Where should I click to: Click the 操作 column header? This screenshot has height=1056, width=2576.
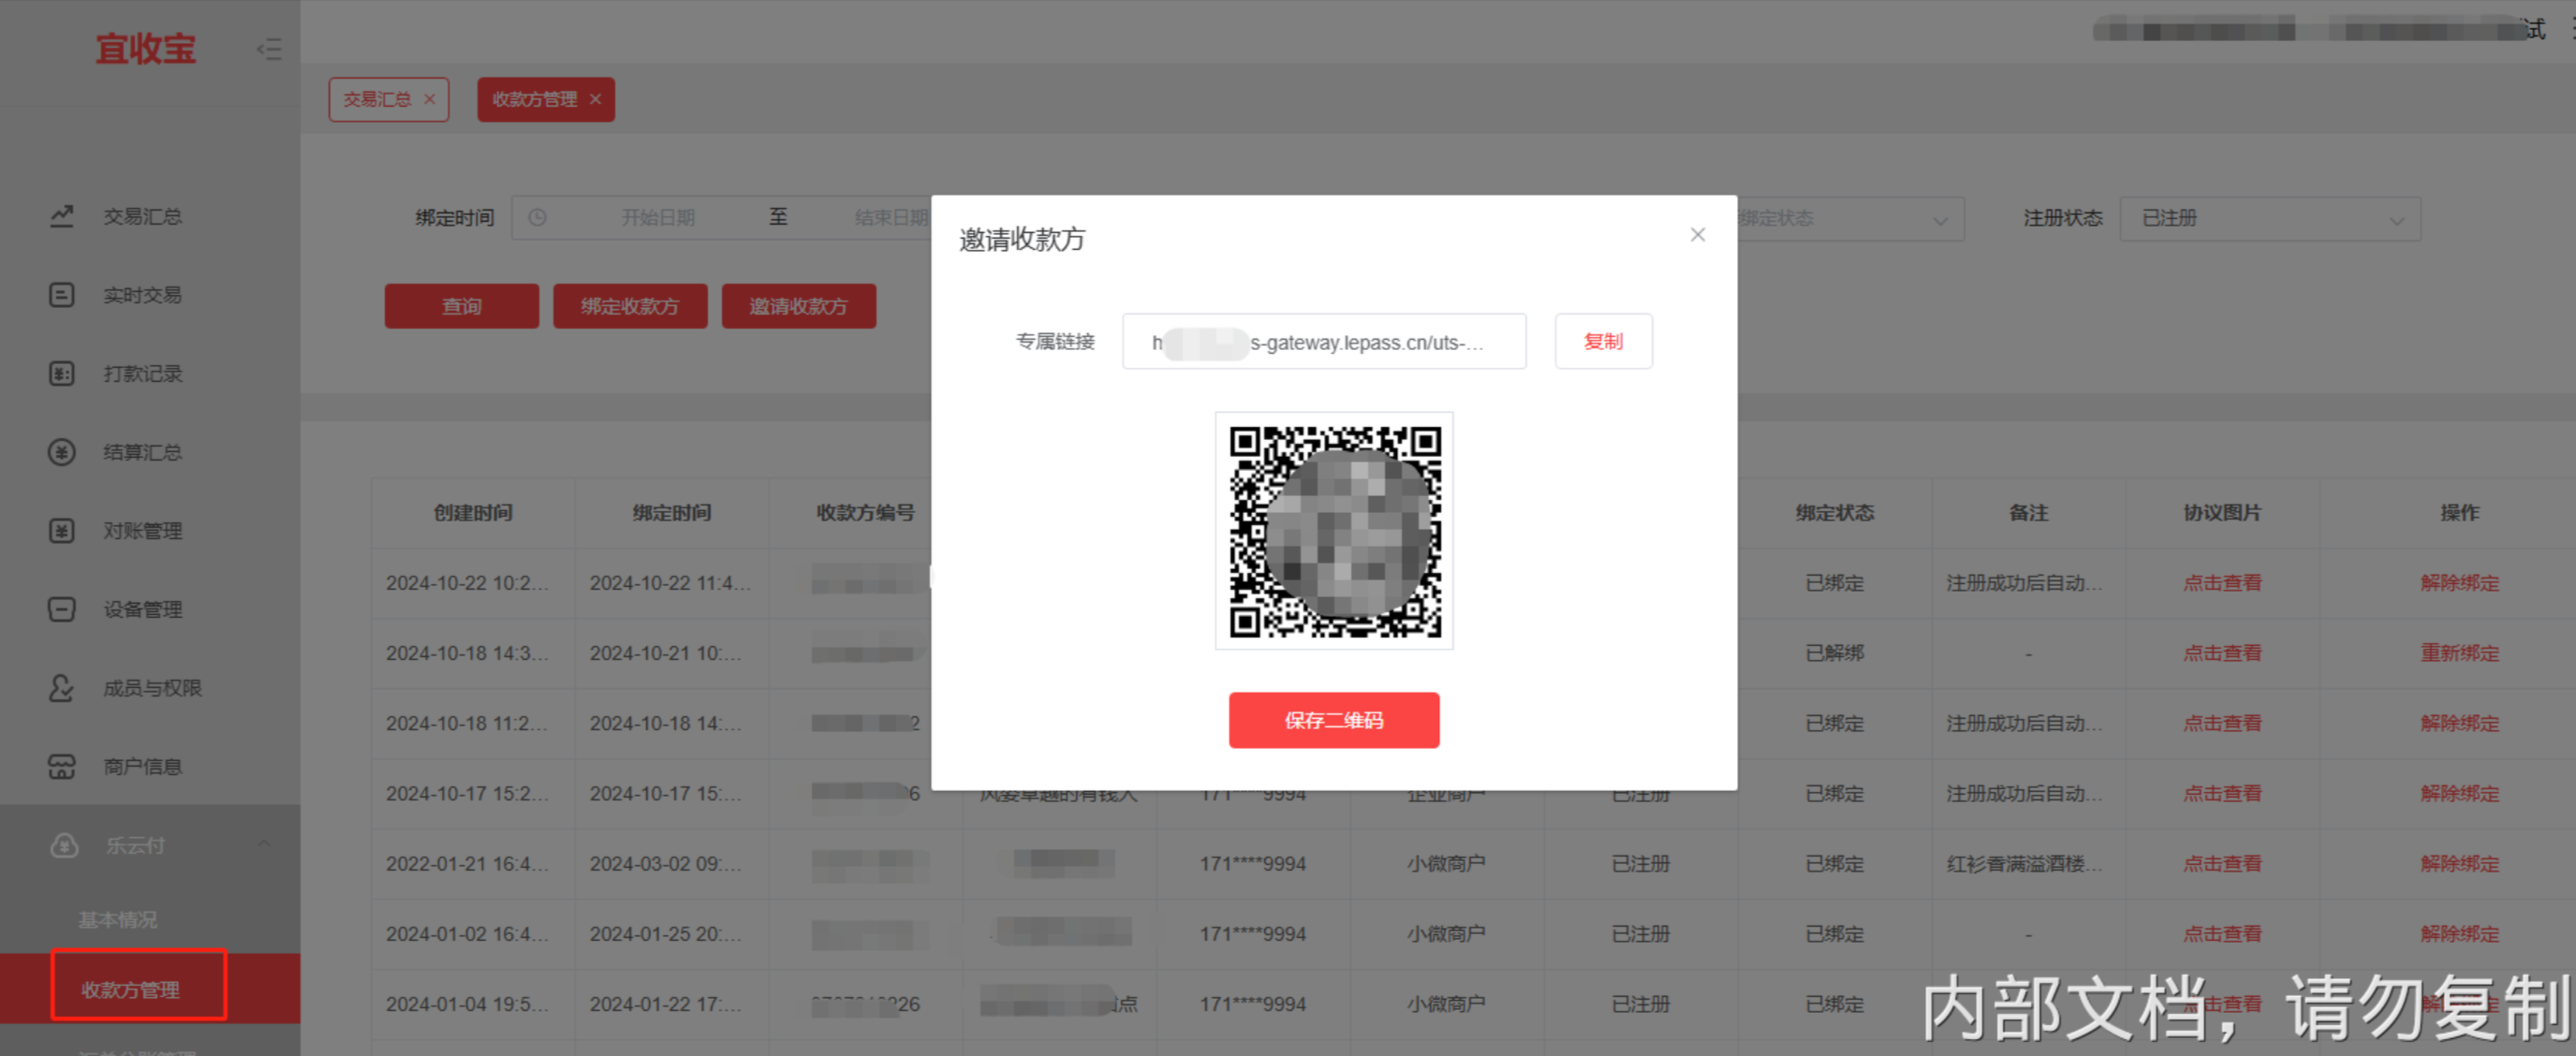coord(2460,513)
